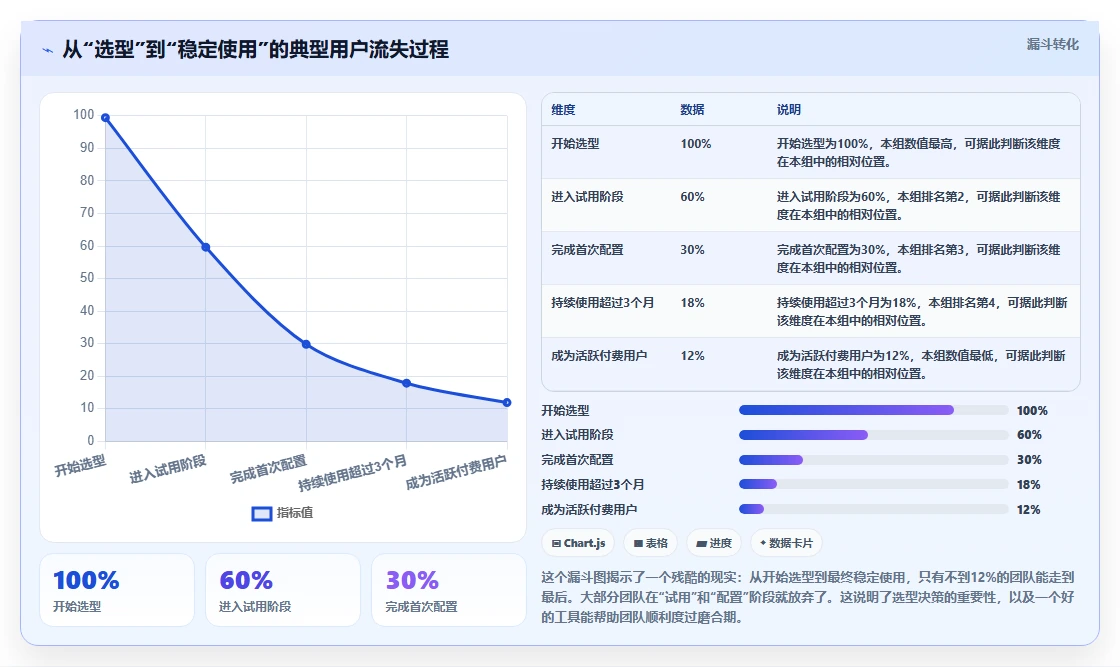Click the 指标值 legend label
The image size is (1120, 667).
click(295, 513)
